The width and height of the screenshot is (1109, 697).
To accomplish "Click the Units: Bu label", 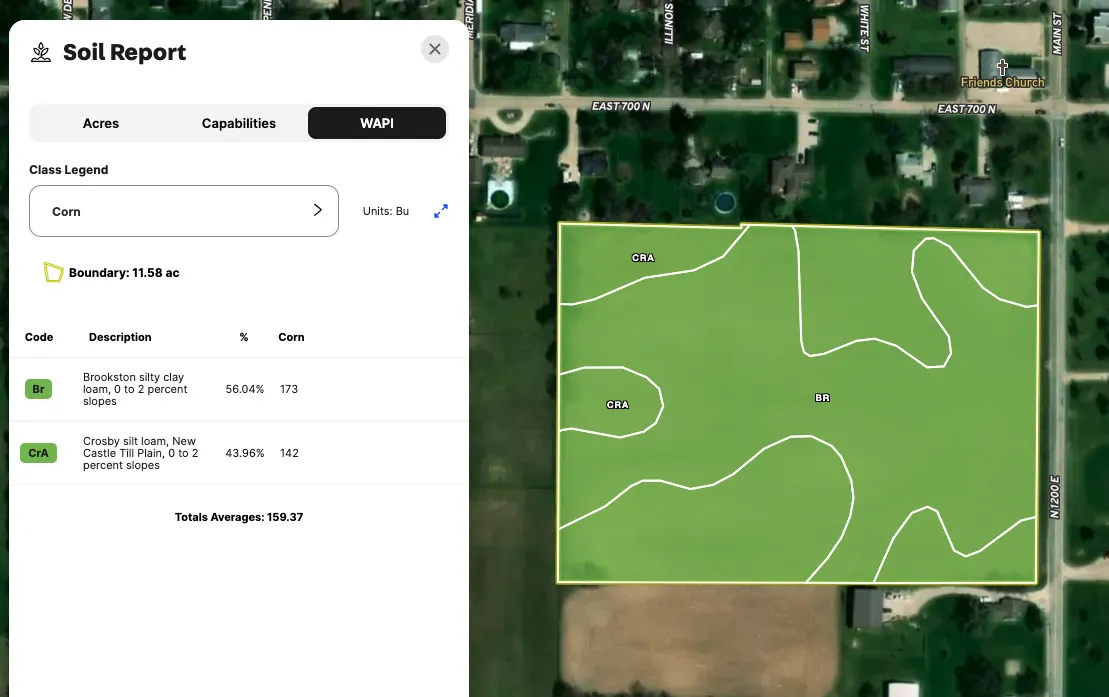I will pos(386,211).
